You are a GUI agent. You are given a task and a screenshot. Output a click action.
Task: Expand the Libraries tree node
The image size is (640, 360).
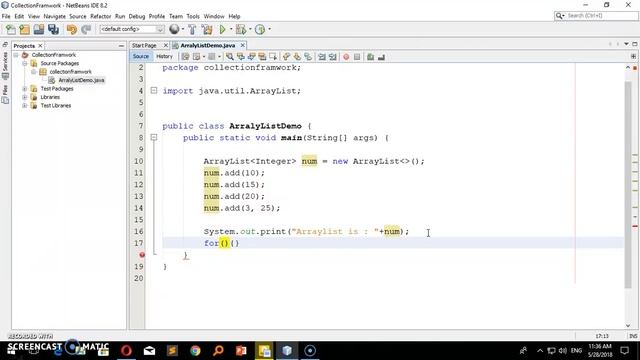tap(24, 97)
